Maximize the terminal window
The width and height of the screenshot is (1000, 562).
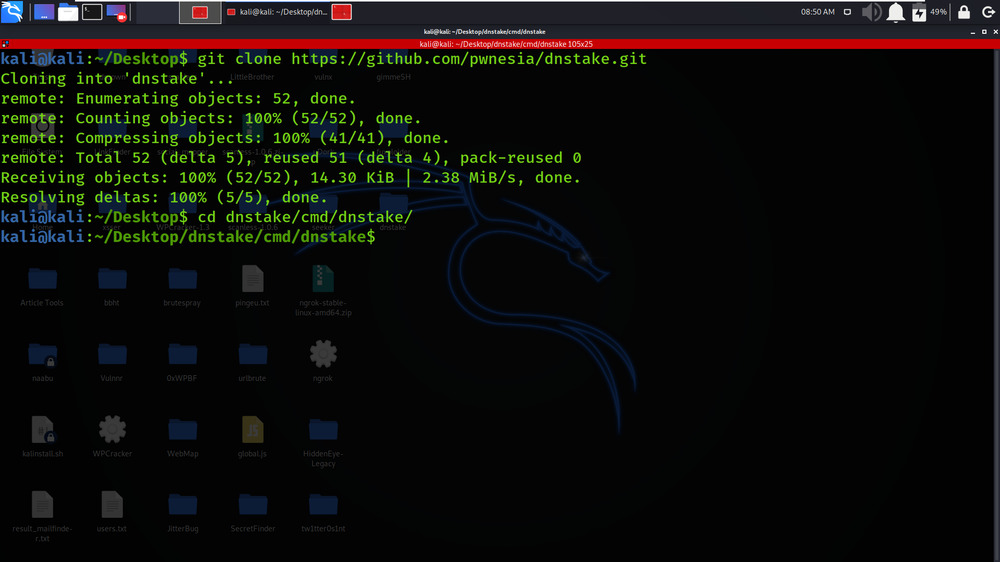coord(984,31)
